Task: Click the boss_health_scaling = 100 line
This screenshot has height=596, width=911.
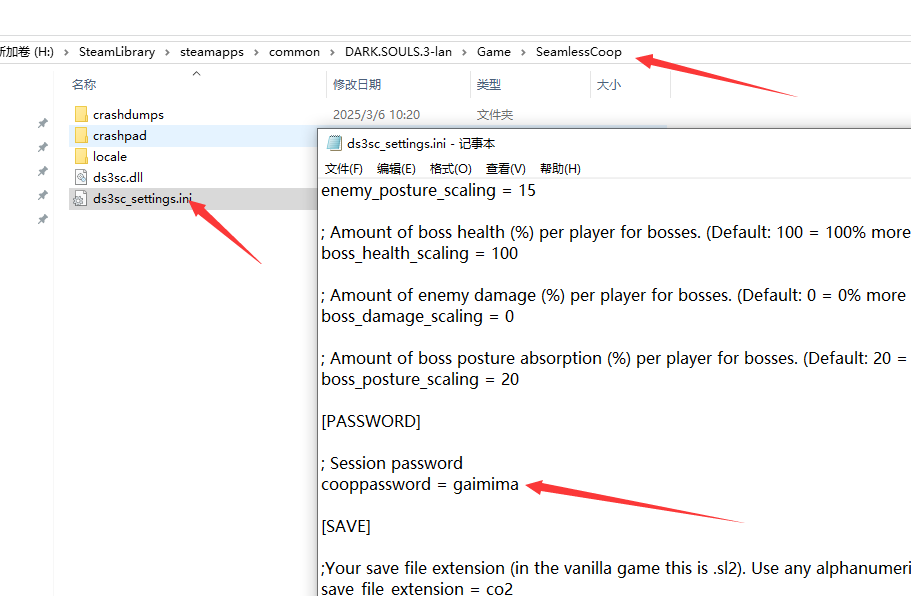Action: [x=419, y=254]
